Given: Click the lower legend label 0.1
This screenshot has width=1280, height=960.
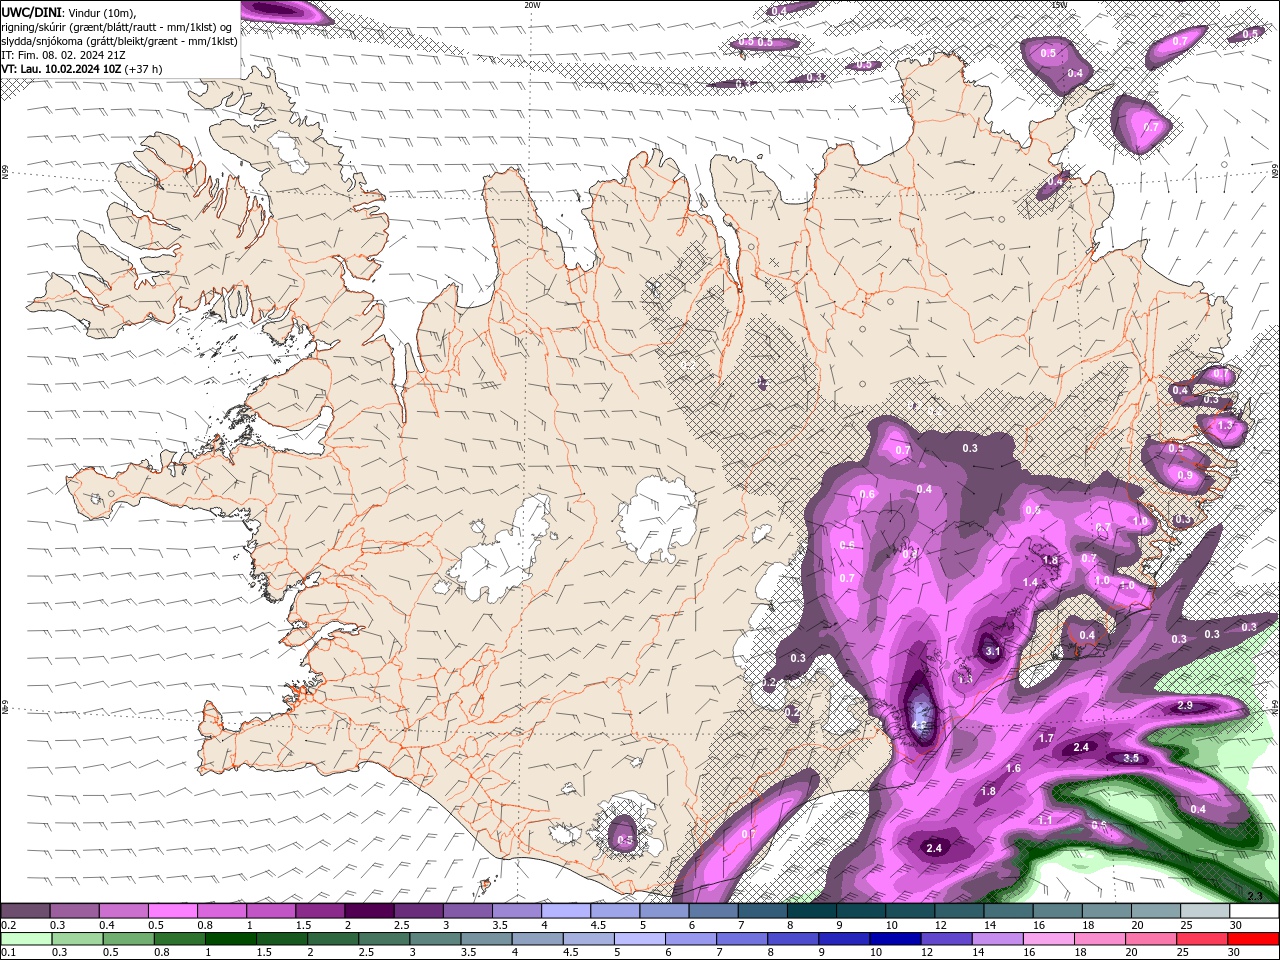Looking at the screenshot, I should pyautogui.click(x=7, y=952).
